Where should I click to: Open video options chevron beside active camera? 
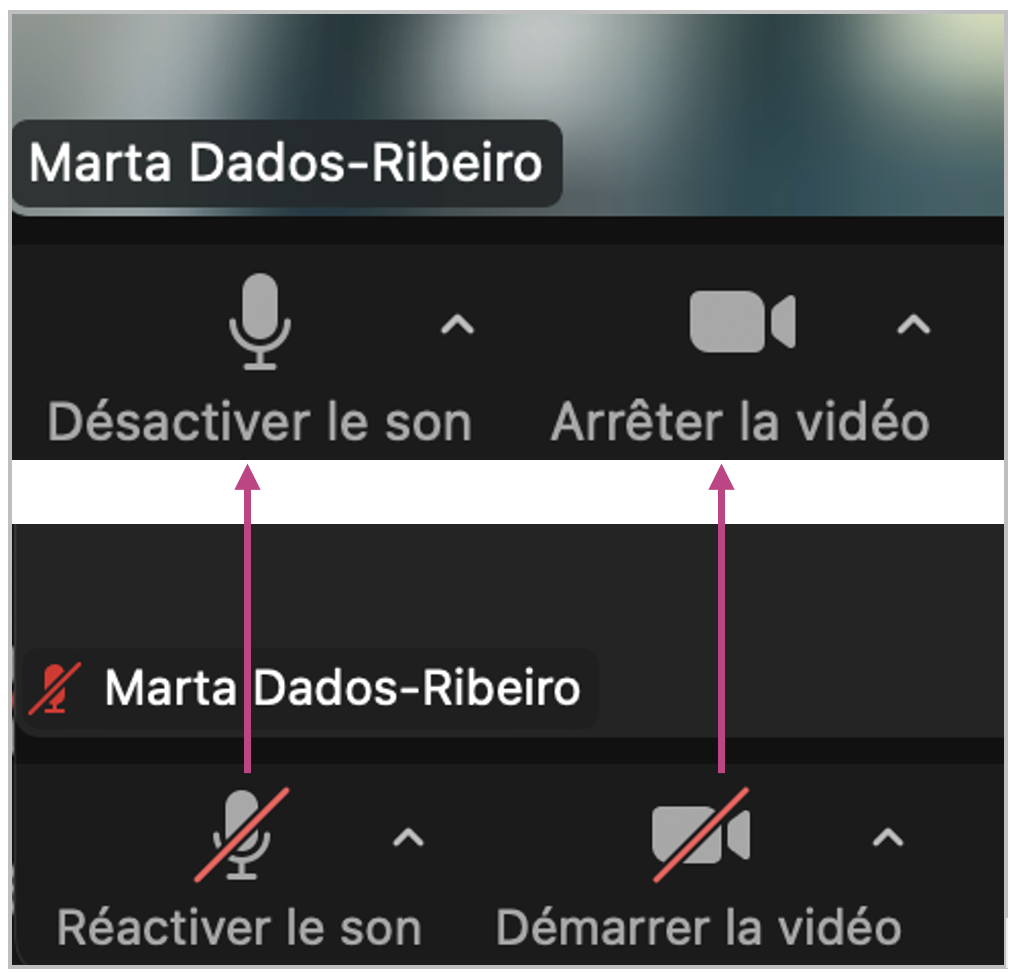(913, 324)
